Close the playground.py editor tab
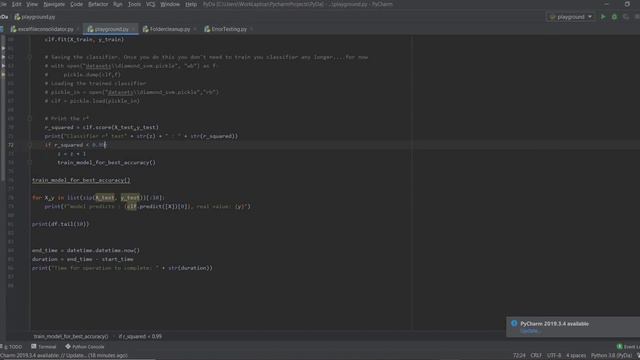Viewport: 640px width, 360px height. [133, 29]
